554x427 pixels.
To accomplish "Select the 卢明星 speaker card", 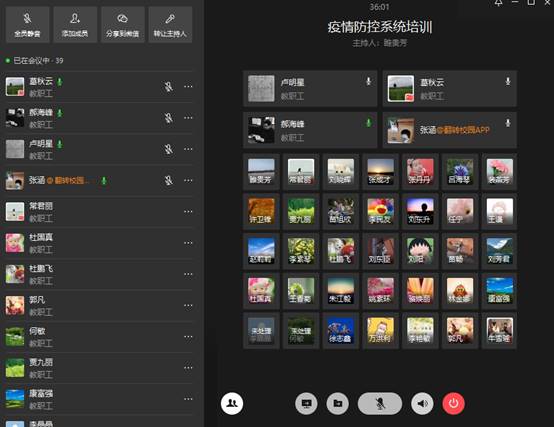I will click(x=310, y=88).
